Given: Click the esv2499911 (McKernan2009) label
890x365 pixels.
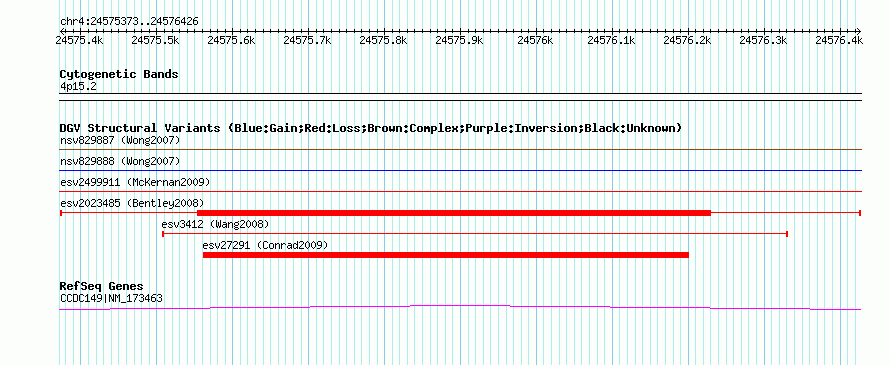Looking at the screenshot, I should click(x=135, y=182).
